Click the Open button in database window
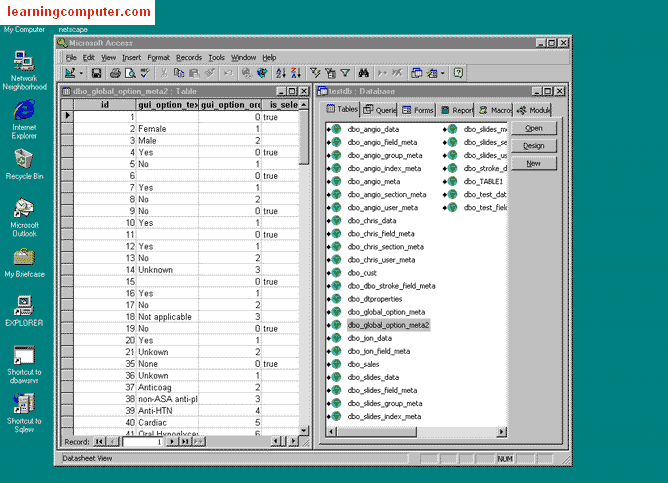 (534, 128)
